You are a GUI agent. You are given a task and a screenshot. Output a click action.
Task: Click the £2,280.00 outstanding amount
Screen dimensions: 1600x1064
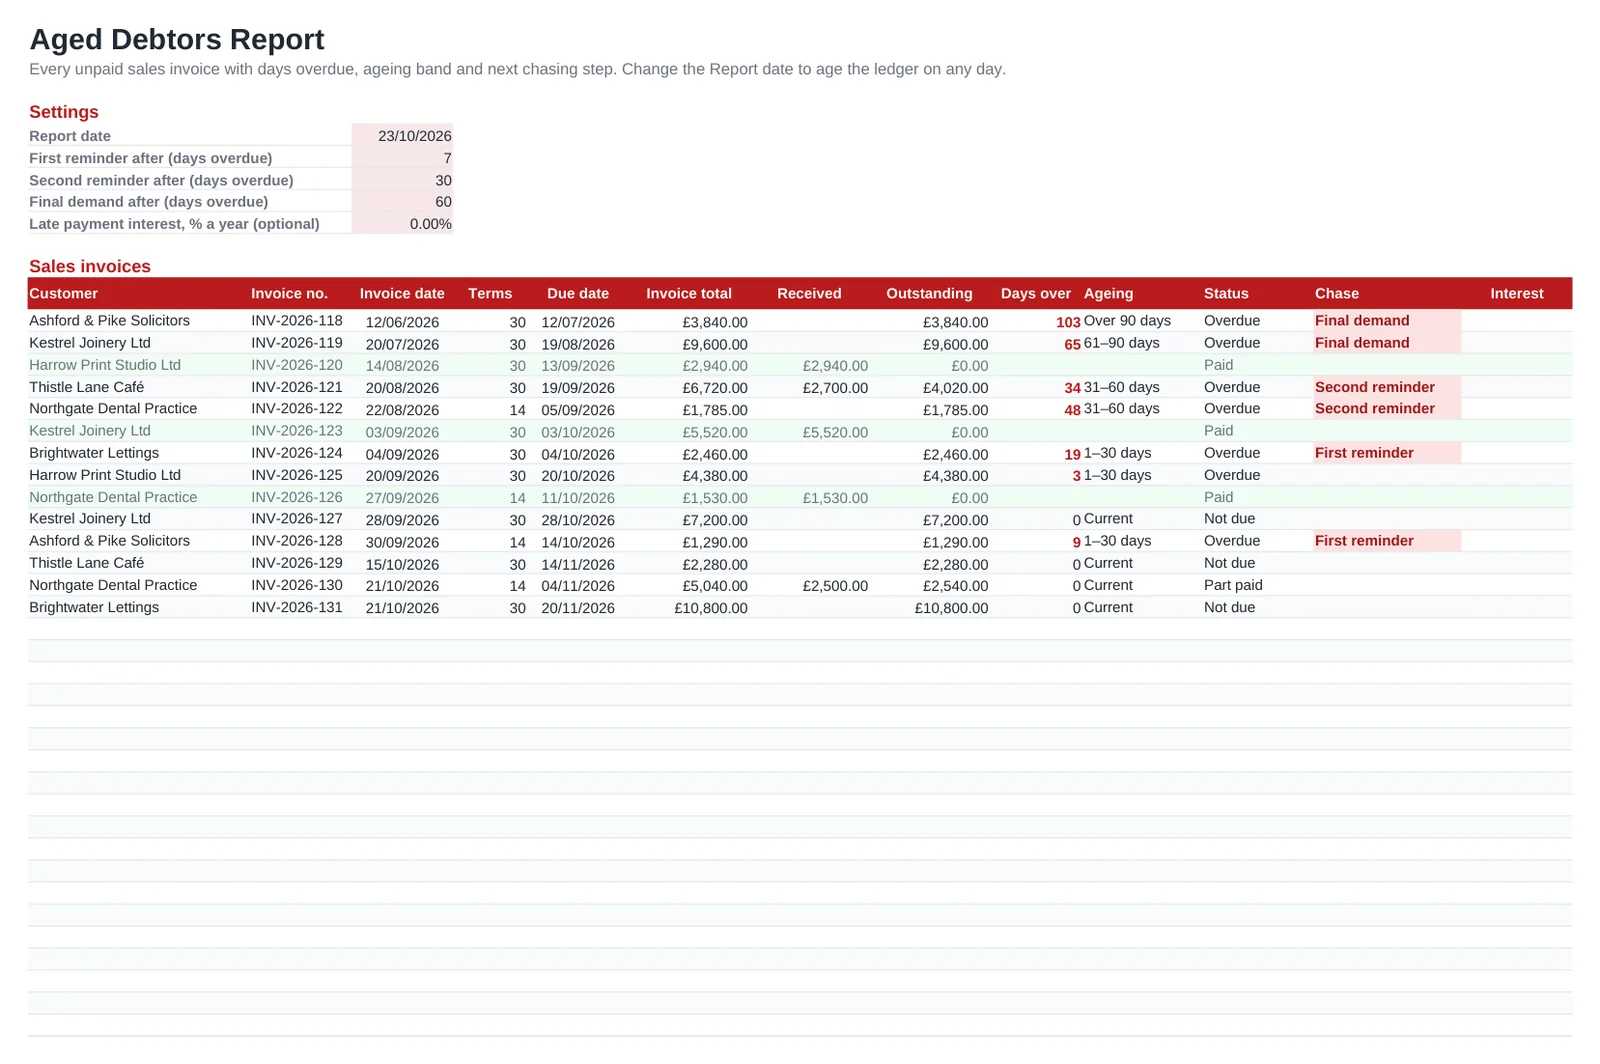955,564
